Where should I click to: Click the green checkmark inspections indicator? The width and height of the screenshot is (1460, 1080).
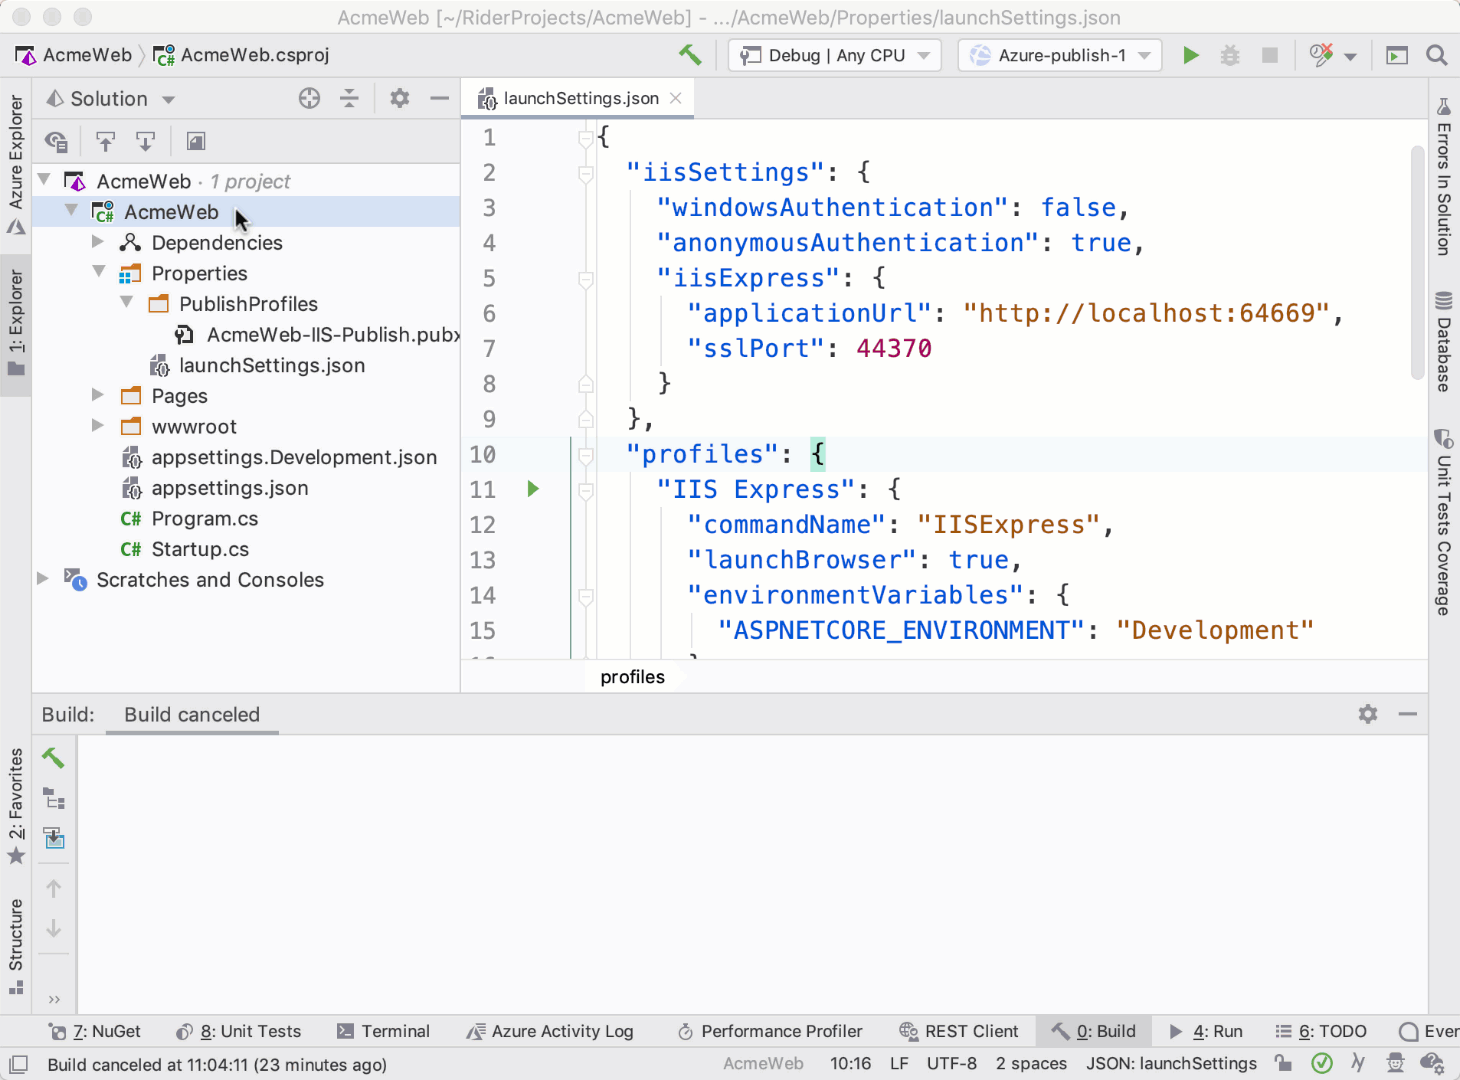click(x=1321, y=1062)
